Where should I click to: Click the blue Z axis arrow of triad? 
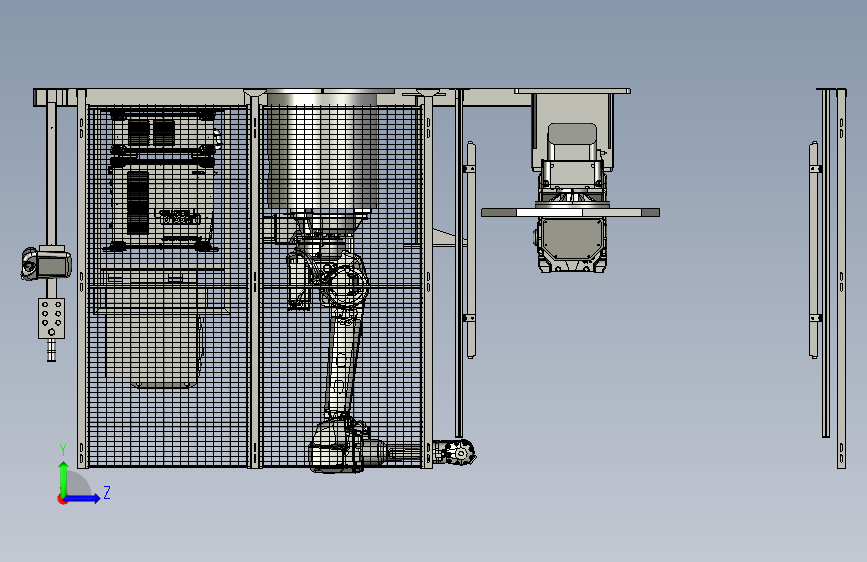[83, 498]
